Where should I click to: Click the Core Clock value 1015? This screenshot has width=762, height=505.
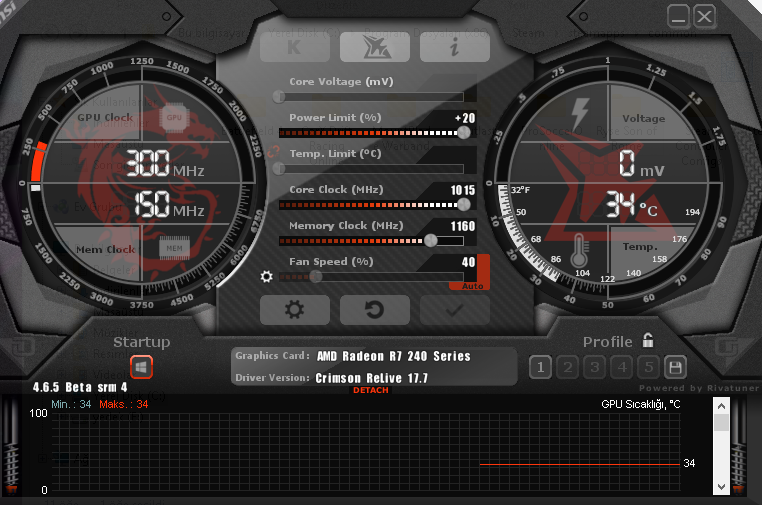click(463, 190)
